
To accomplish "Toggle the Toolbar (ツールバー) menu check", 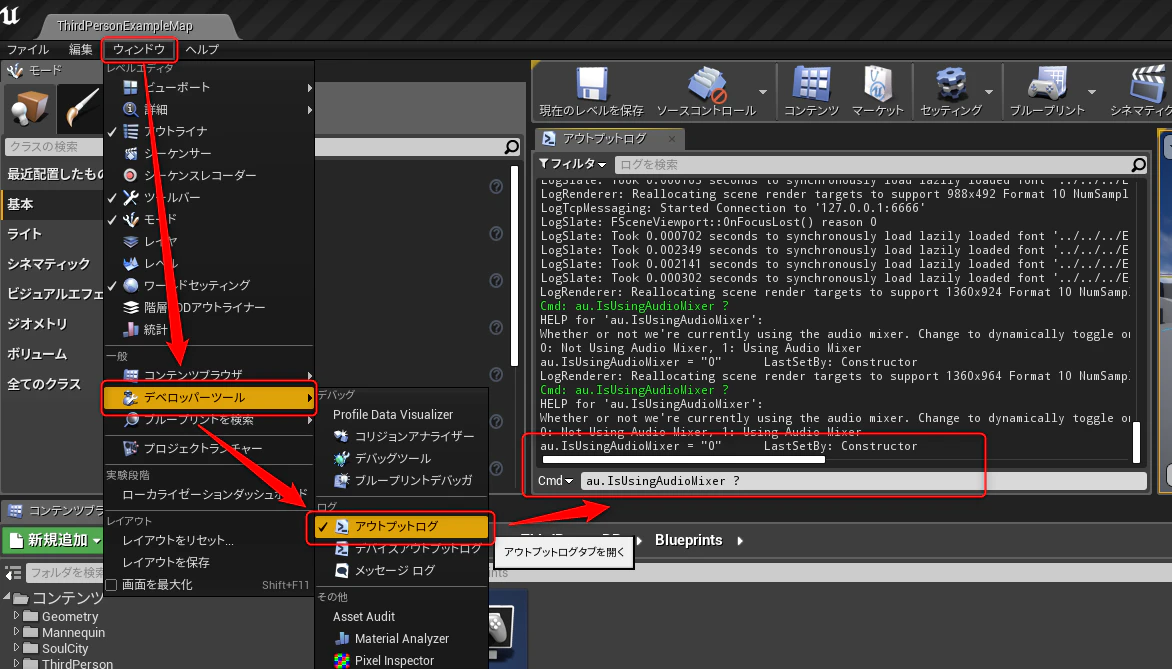I will 112,197.
